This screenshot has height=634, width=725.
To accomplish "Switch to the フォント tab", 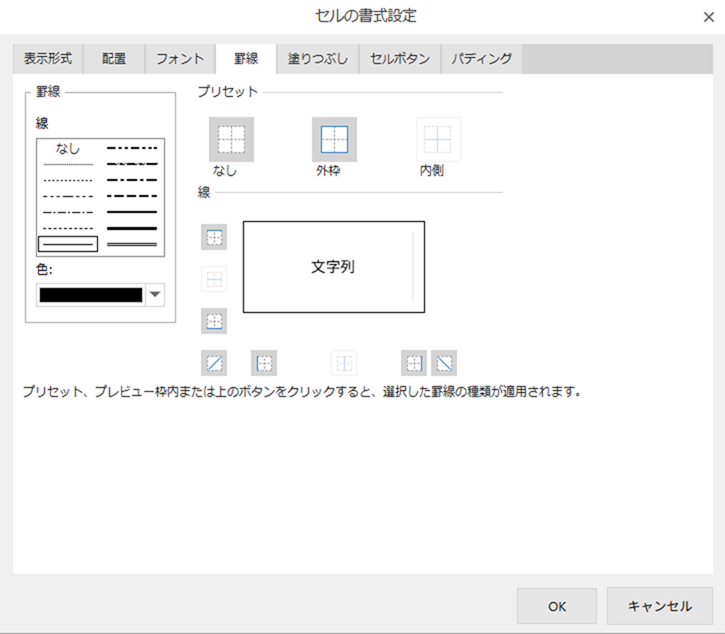I will coord(180,59).
